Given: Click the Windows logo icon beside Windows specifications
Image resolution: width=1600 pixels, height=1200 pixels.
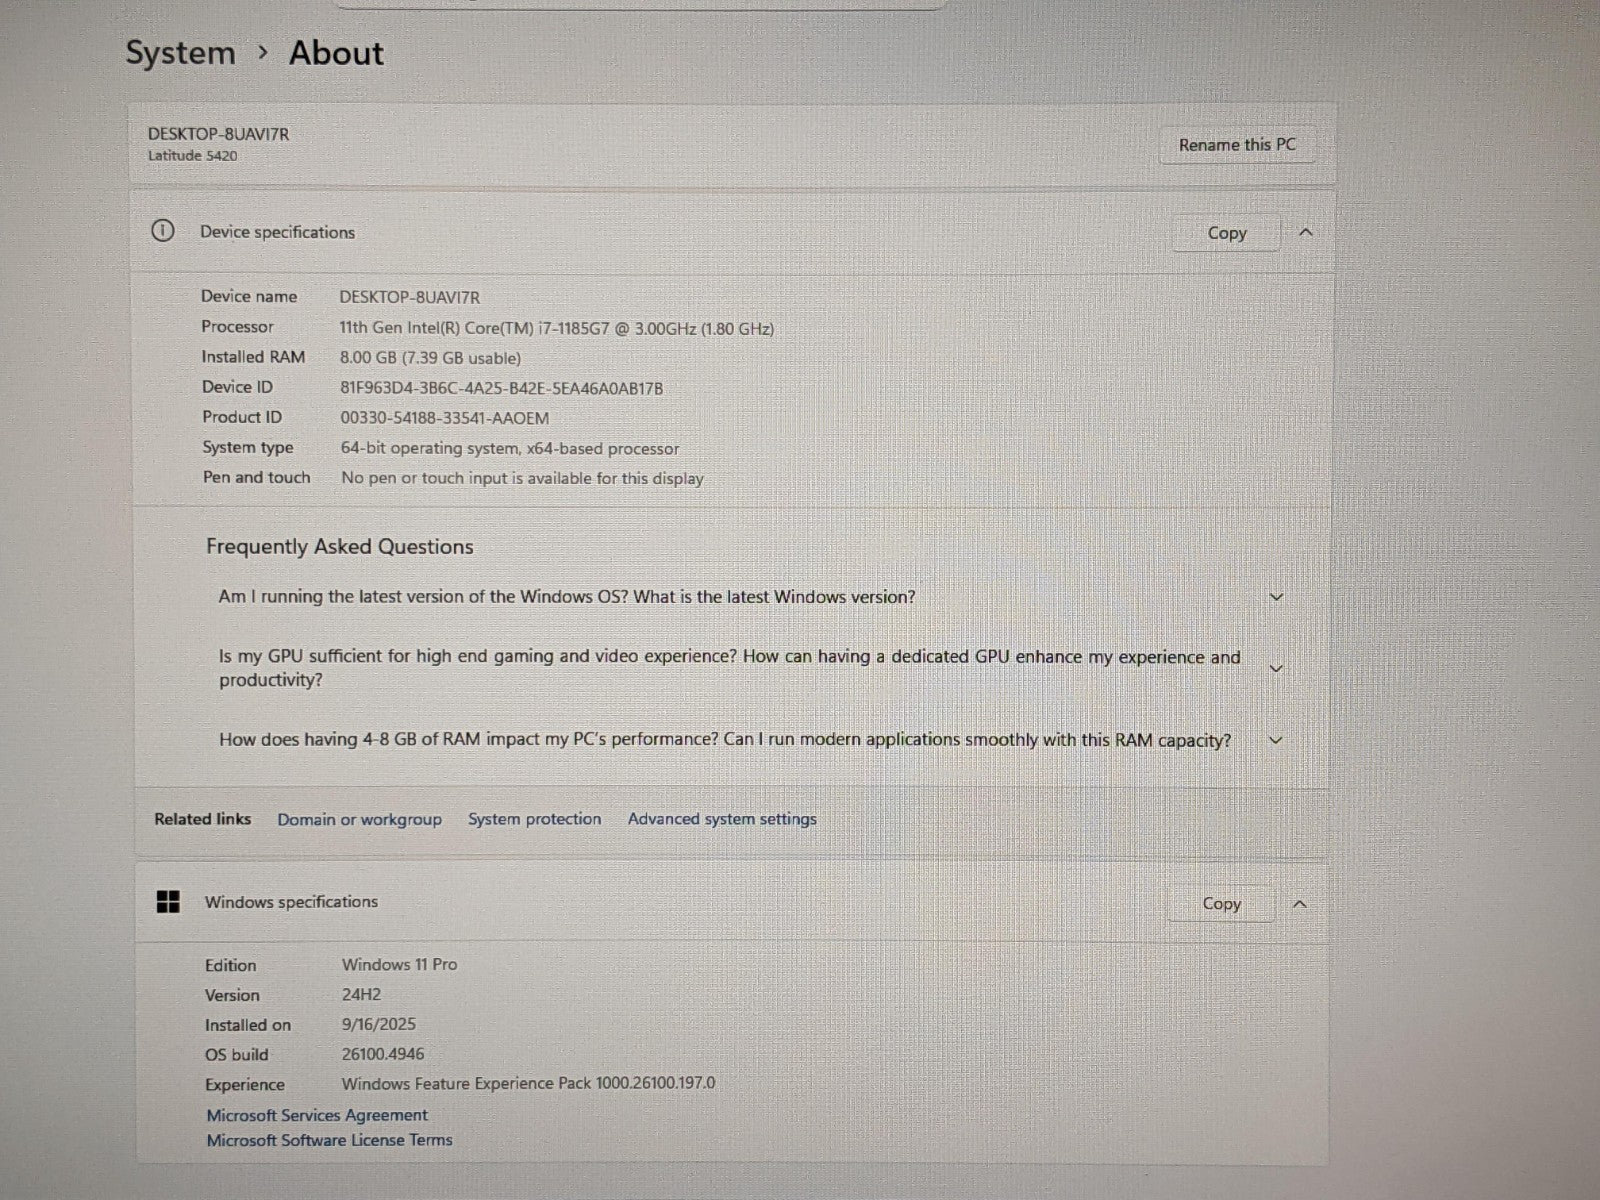Looking at the screenshot, I should tap(168, 902).
